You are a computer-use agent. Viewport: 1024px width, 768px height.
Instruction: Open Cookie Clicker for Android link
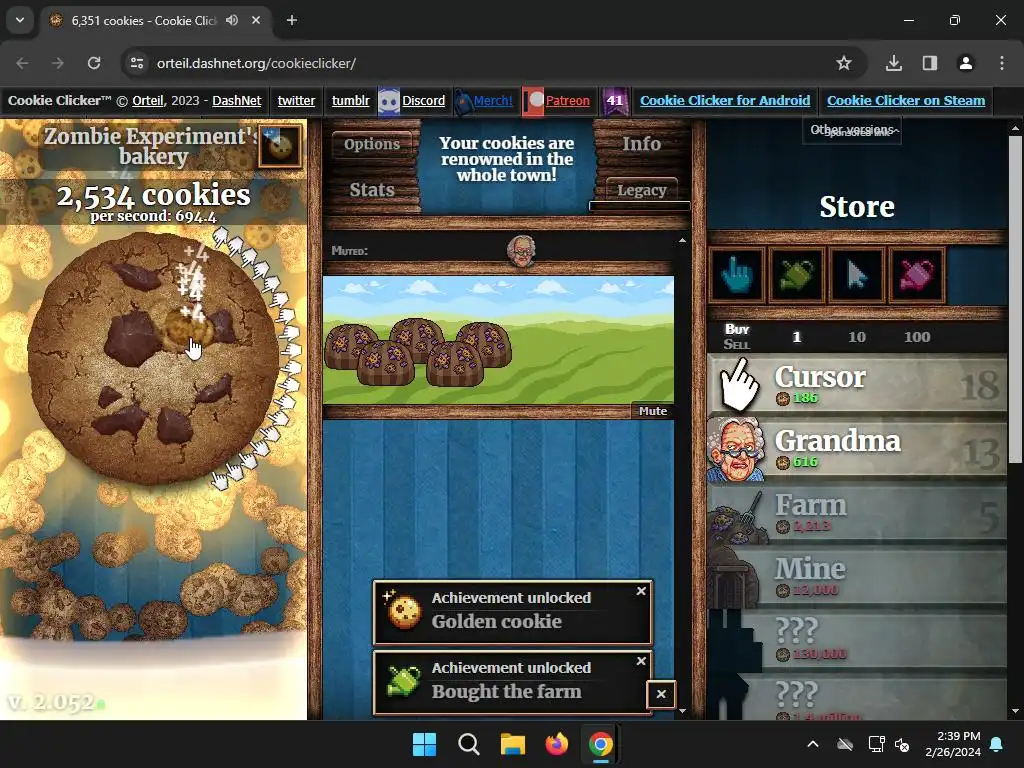[x=725, y=101]
